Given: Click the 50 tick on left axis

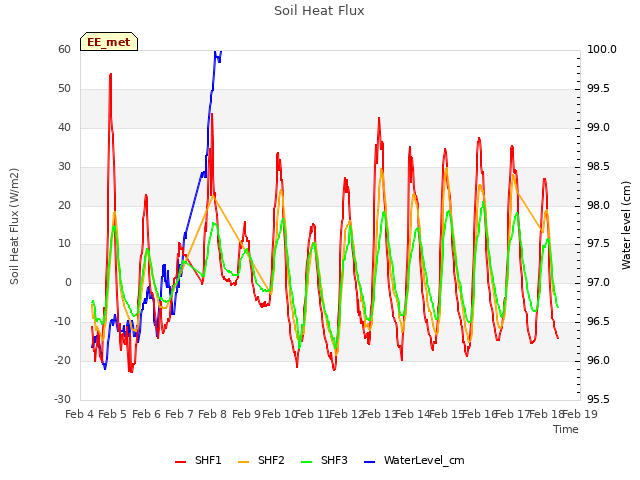Looking at the screenshot, I should point(64,89).
